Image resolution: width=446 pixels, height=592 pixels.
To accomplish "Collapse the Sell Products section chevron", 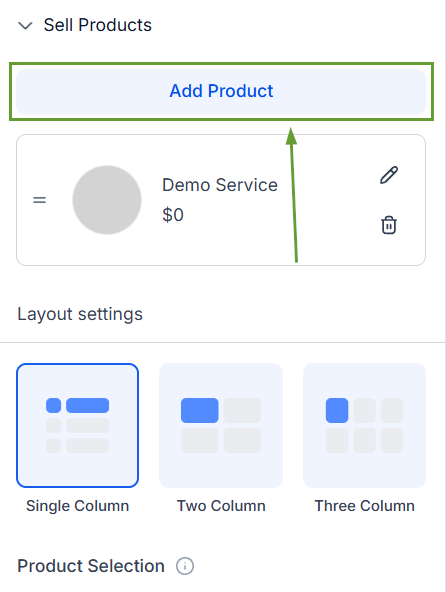I will [25, 26].
